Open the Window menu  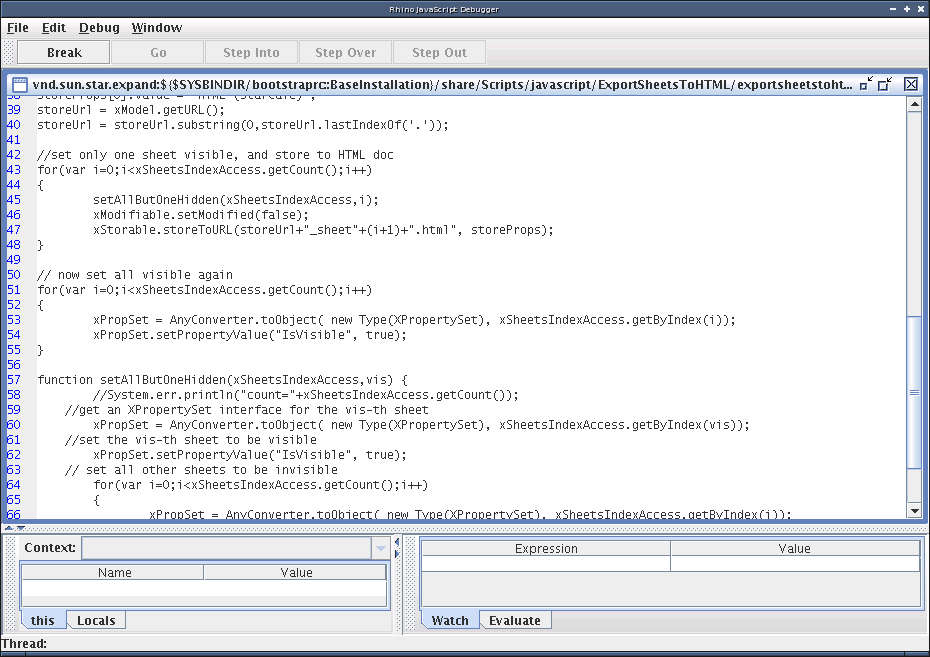[x=157, y=28]
